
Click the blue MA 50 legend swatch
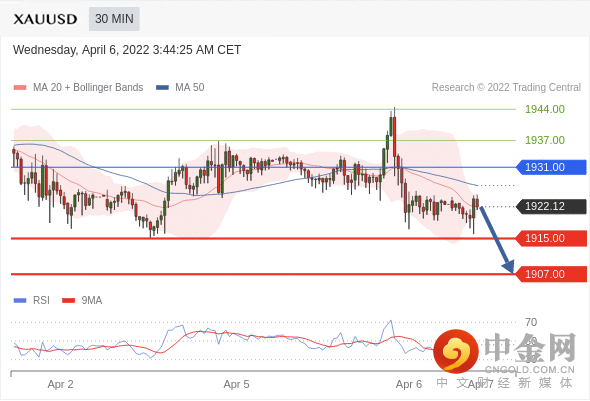pyautogui.click(x=162, y=88)
